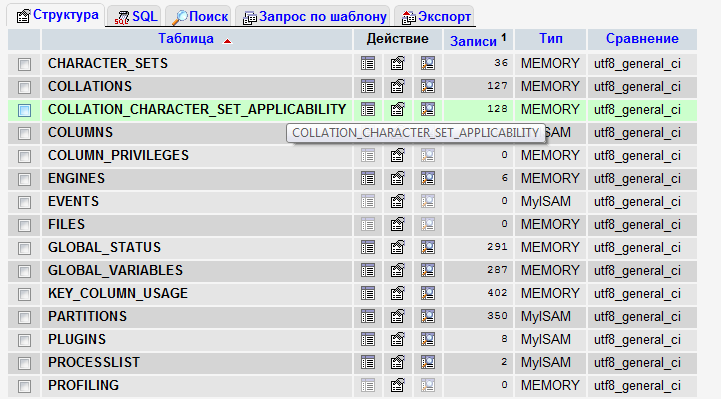Tick the FILES row checkbox
The width and height of the screenshot is (721, 399).
pyautogui.click(x=24, y=225)
